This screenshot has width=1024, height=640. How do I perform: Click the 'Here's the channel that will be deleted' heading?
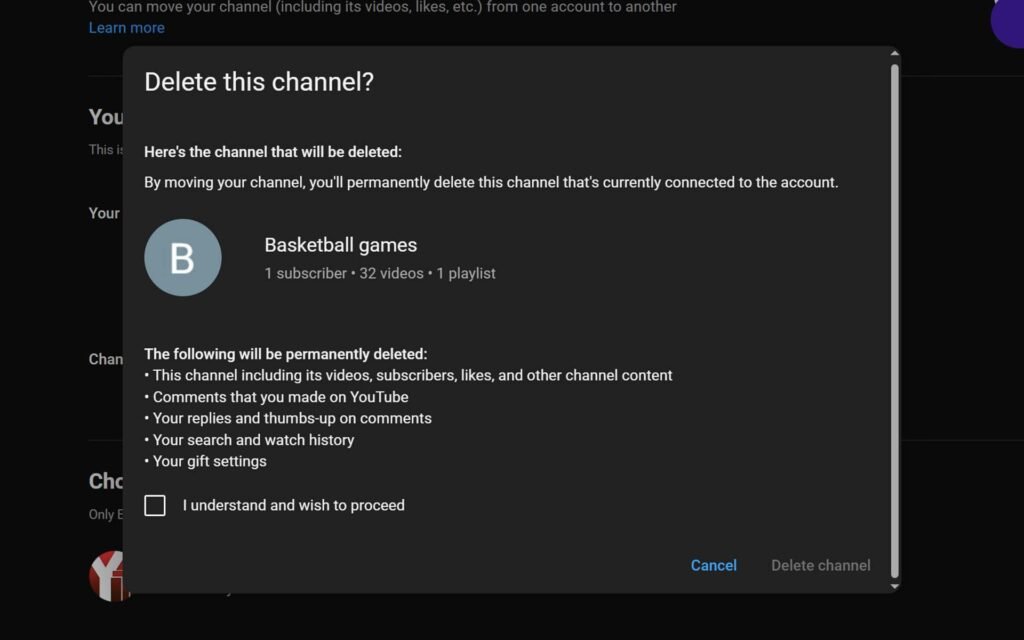click(273, 152)
